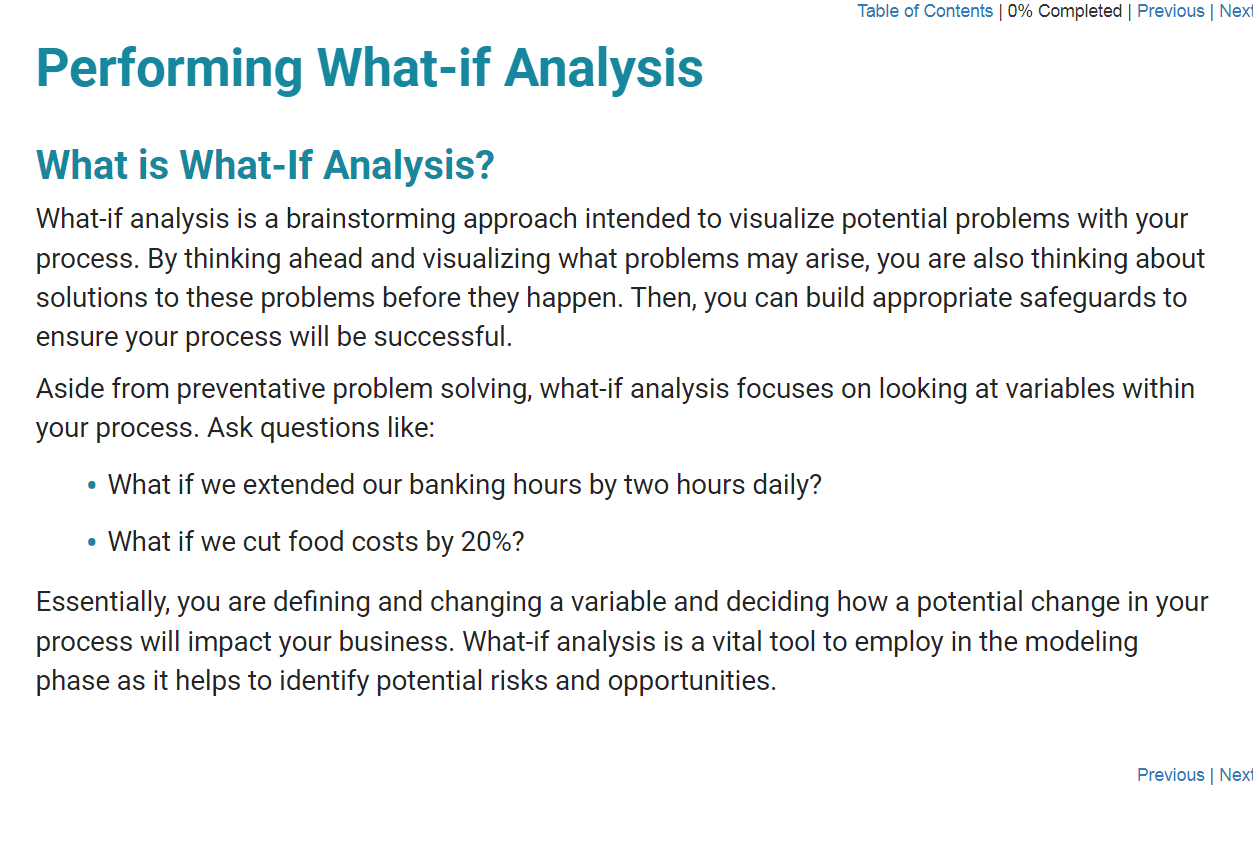Select the What is What-If Analysis? subheading
Viewport: 1253px width, 856px height.
click(265, 165)
